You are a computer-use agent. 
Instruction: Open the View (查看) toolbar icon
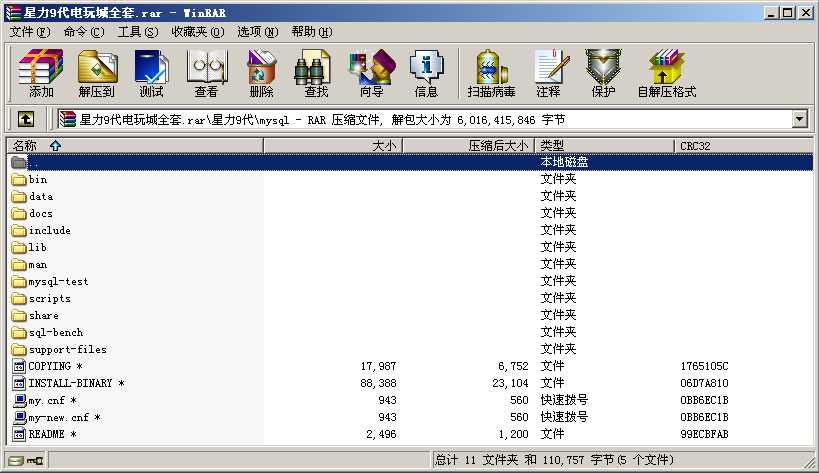[x=206, y=73]
